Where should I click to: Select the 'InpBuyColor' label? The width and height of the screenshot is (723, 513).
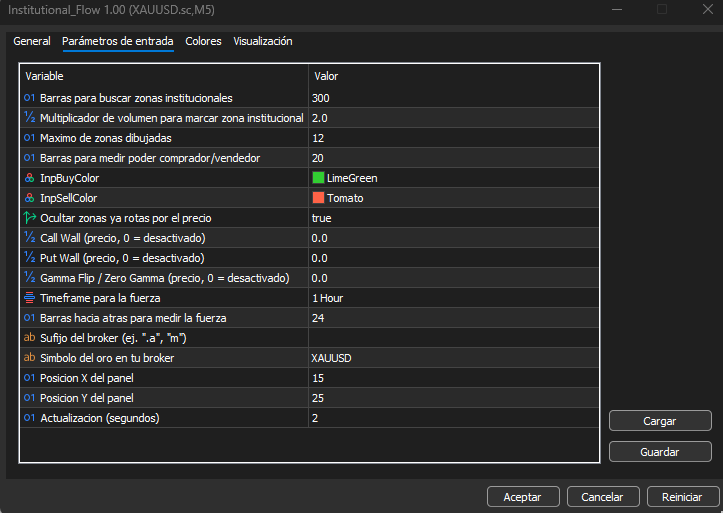tap(70, 178)
